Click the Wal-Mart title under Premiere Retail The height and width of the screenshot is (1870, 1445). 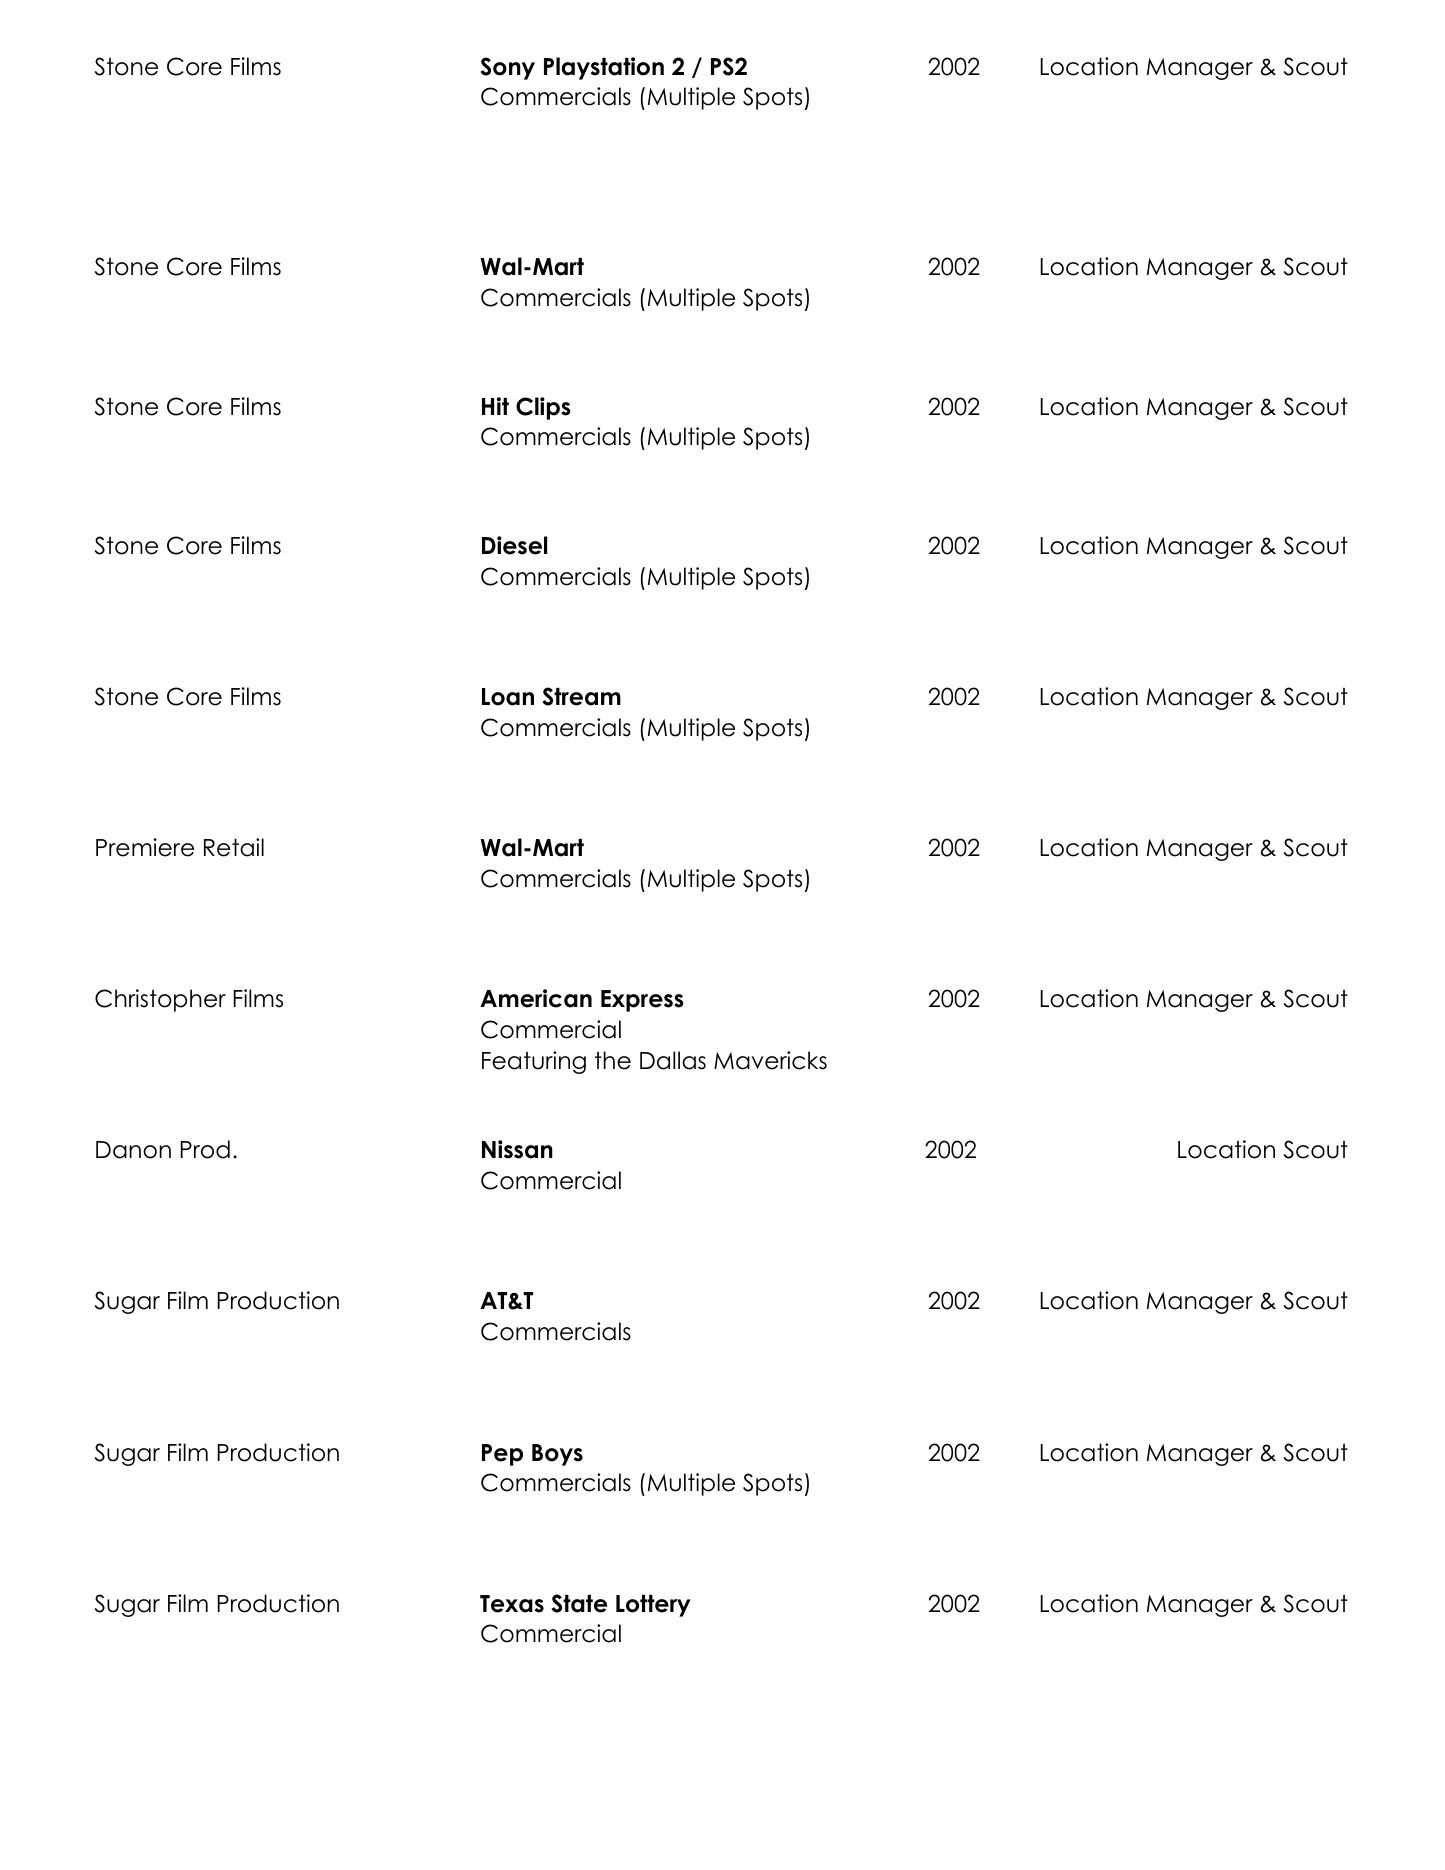coord(531,848)
